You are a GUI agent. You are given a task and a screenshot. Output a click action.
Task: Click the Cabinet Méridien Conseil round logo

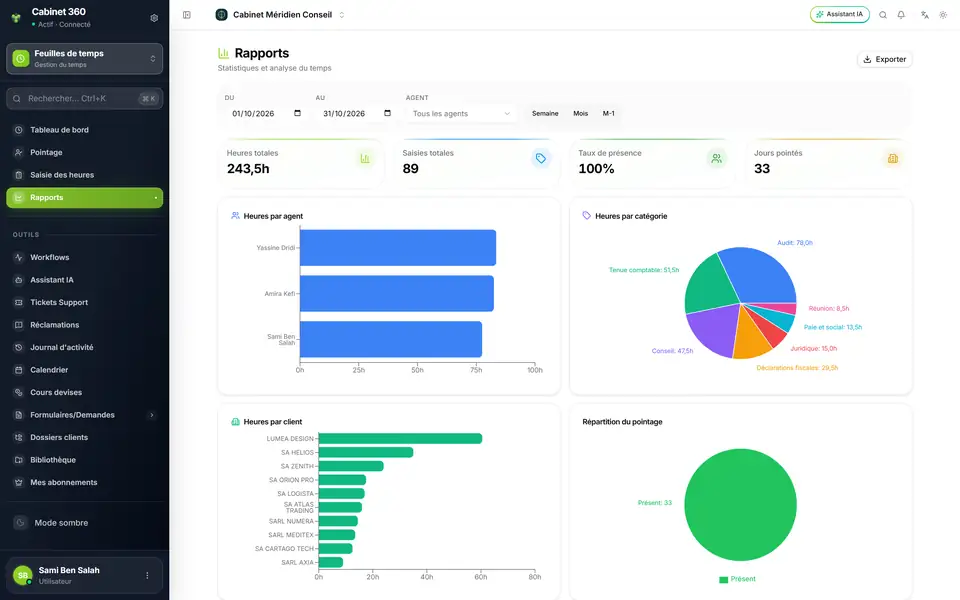(x=222, y=15)
